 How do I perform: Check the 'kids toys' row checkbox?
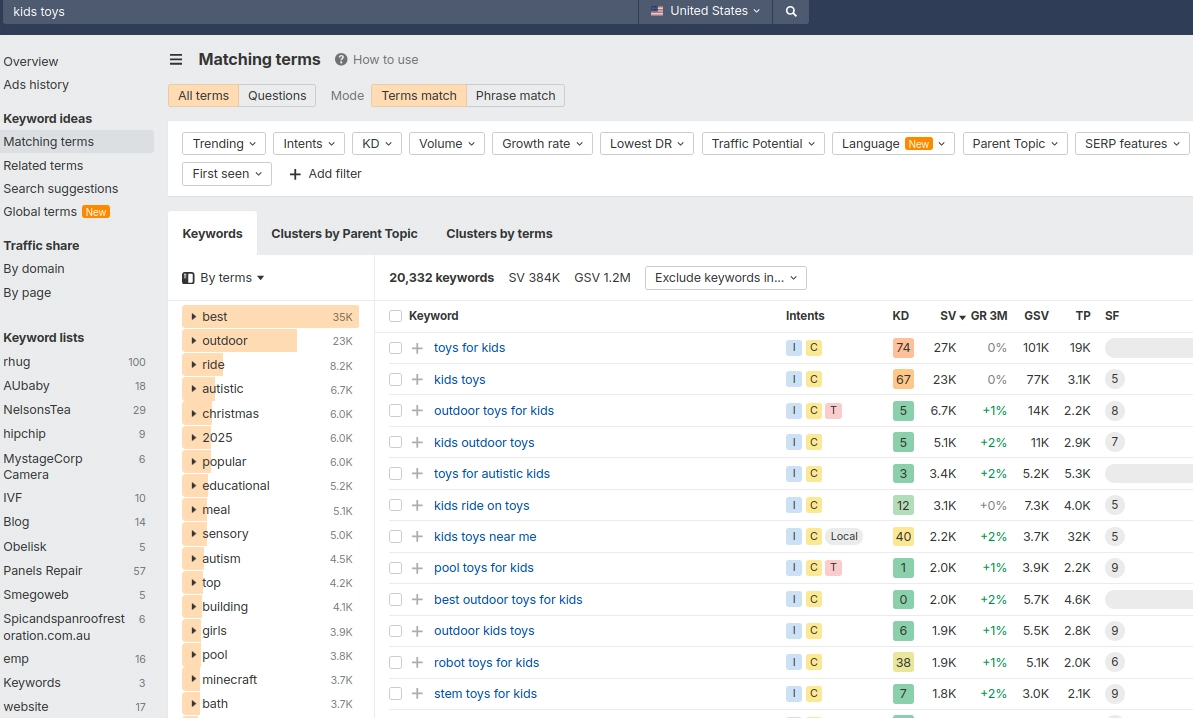[x=395, y=380]
